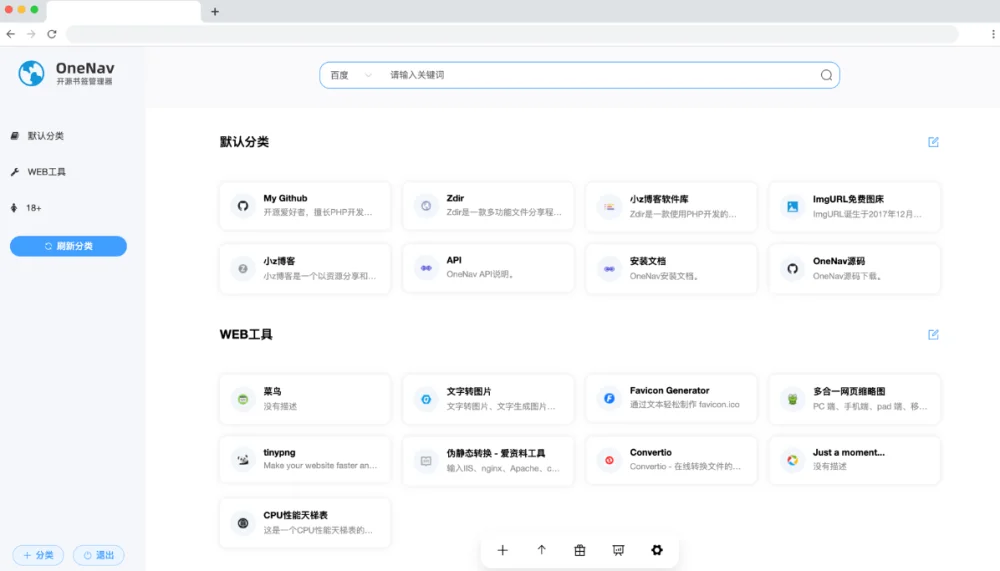Screen dimensions: 1000x571
Task: Click the 文字转图片 card icon
Action: 426,399
